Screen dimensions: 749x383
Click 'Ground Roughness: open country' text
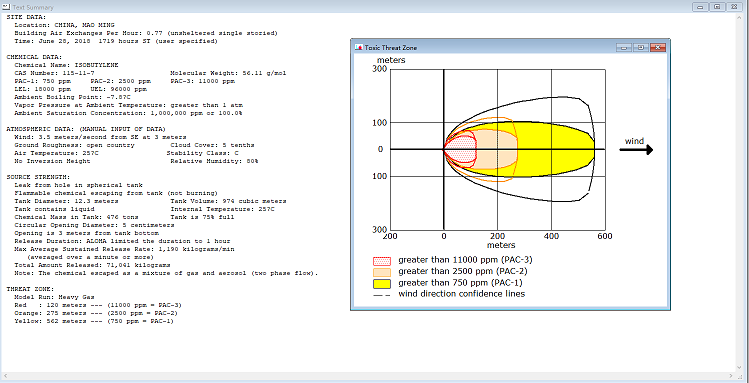[x=75, y=145]
